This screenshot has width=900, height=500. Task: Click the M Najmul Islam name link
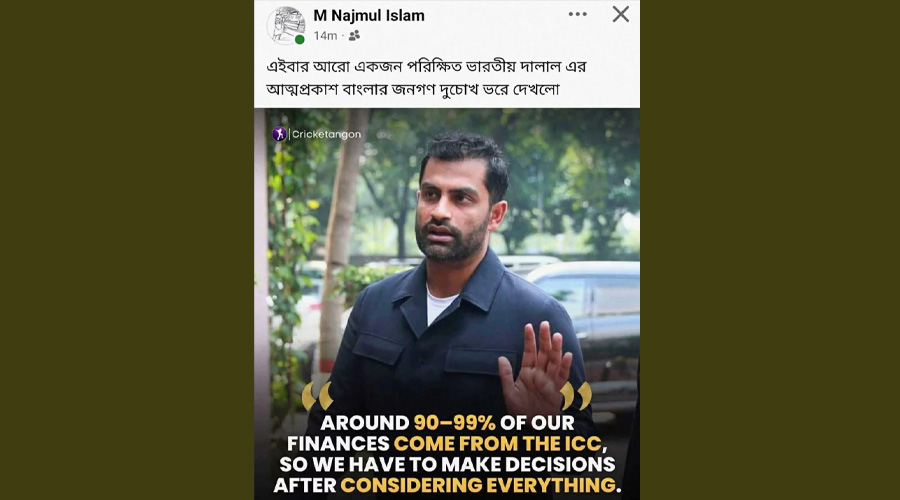[x=369, y=15]
